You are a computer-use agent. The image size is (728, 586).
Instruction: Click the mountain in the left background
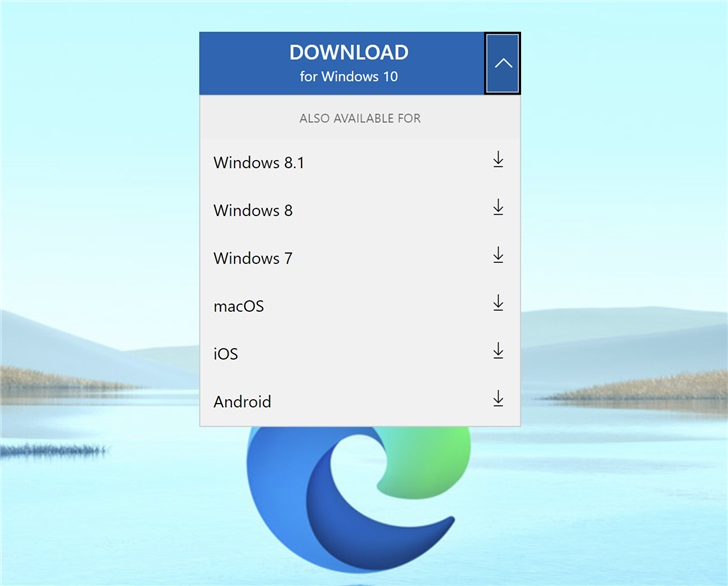pyautogui.click(x=60, y=335)
